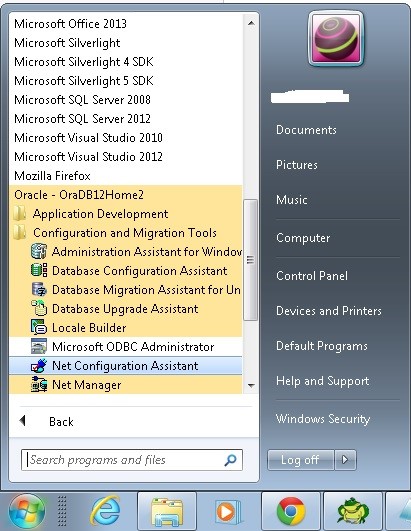411x531 pixels.
Task: Open Administration Assistant for Windows icon
Action: [x=39, y=252]
